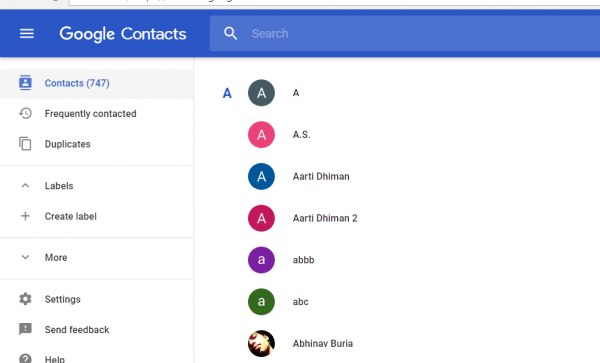Open contact named A.S.

[x=302, y=135]
